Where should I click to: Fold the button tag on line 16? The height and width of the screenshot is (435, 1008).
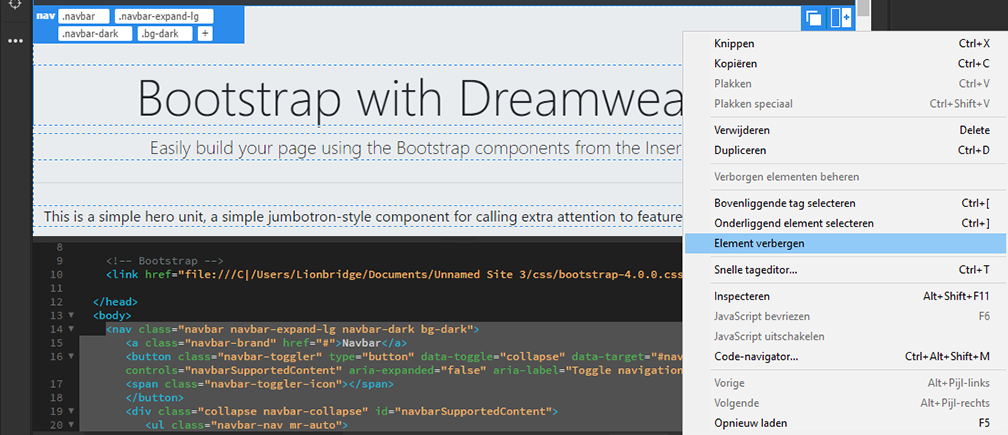tap(69, 356)
